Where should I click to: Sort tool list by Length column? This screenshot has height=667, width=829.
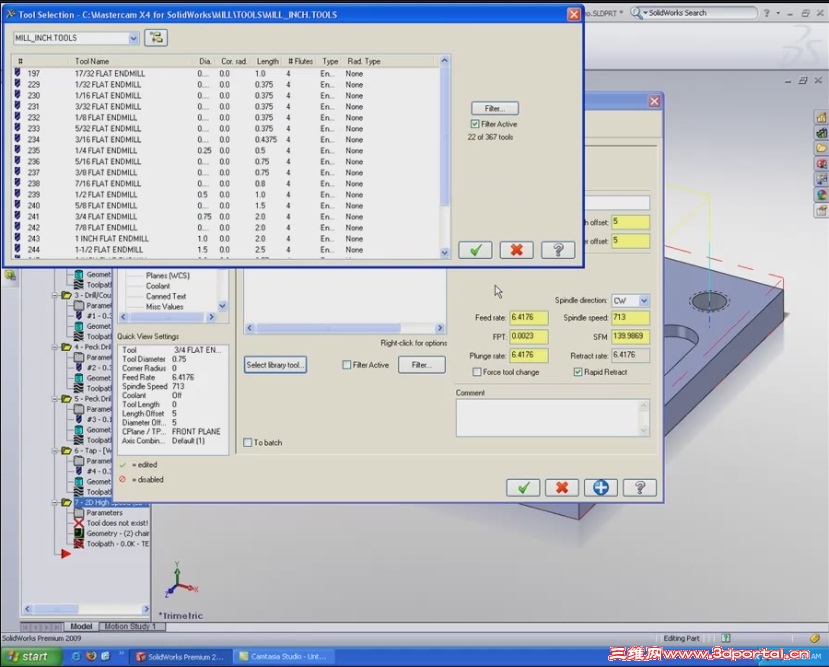point(268,61)
